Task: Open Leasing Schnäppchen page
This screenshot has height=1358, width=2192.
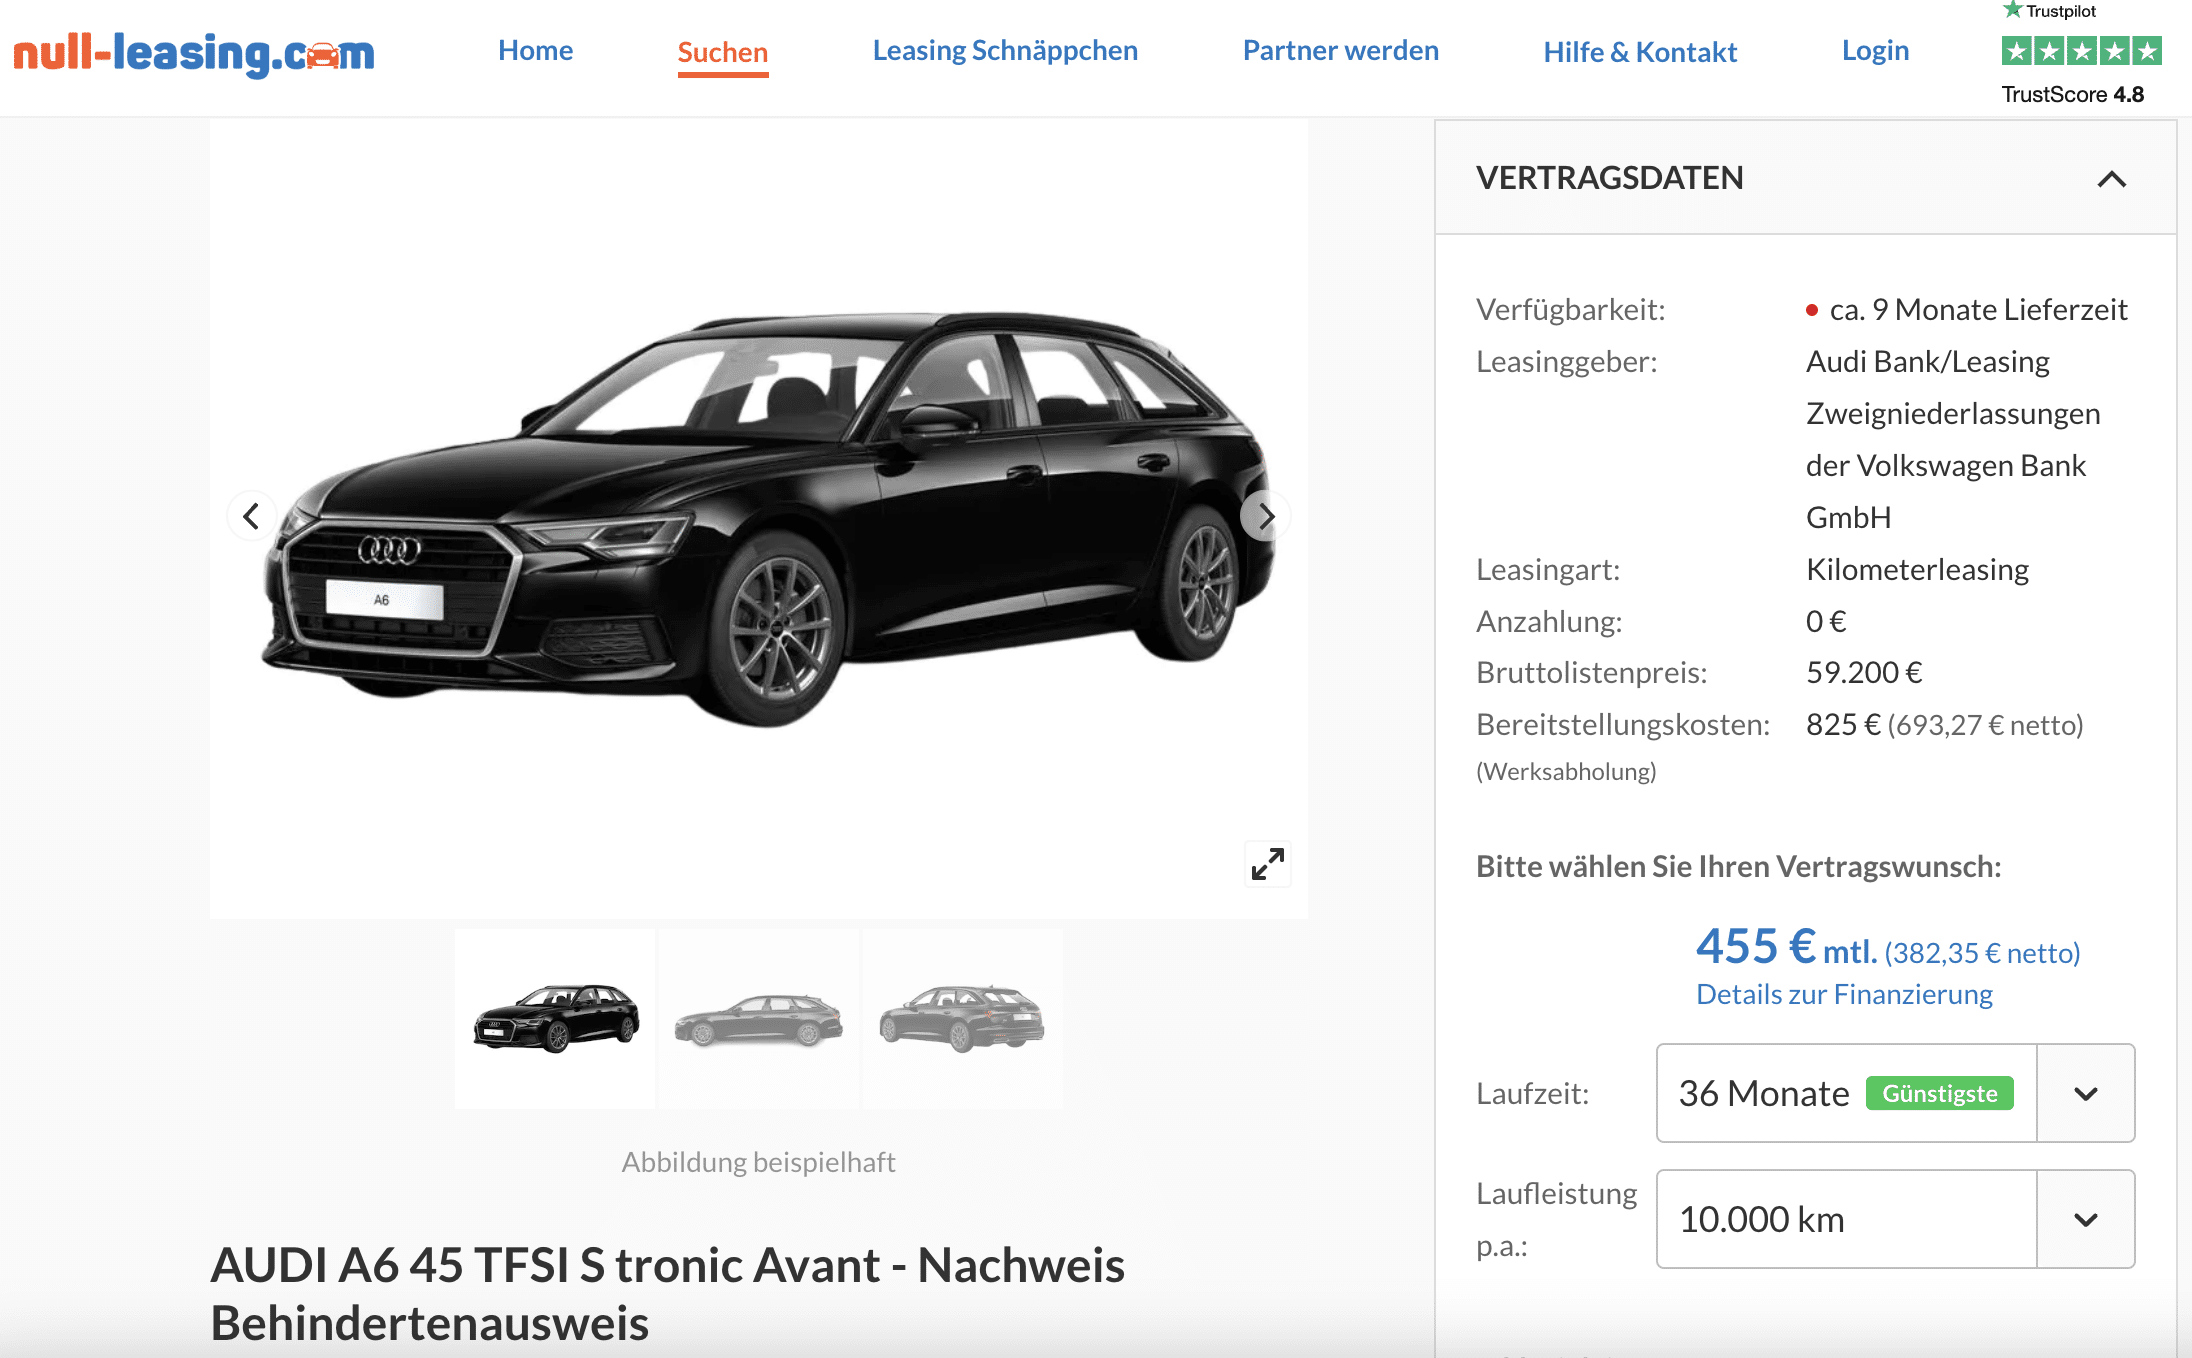Action: (1005, 51)
